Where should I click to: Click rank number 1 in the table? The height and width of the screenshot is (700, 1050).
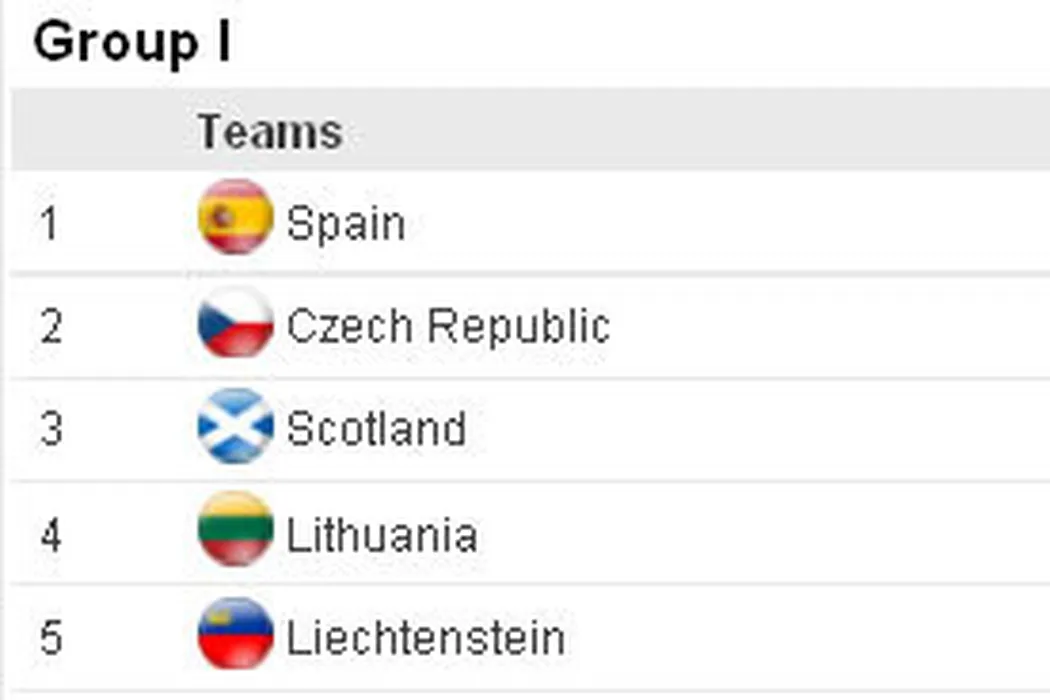pos(51,223)
